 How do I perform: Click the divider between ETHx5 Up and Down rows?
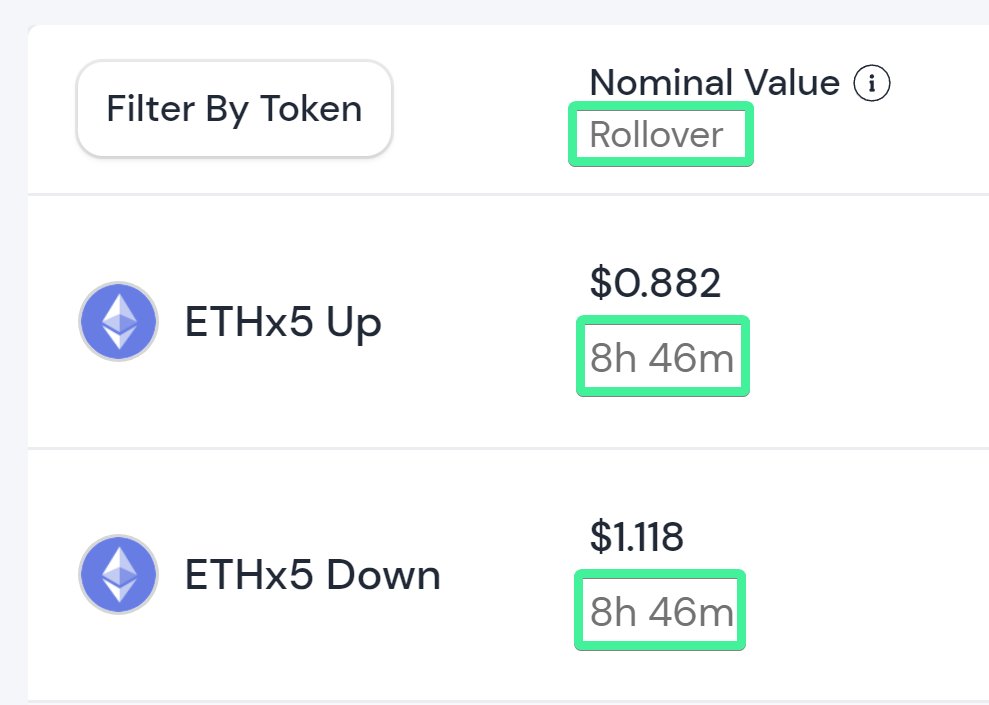pos(508,448)
